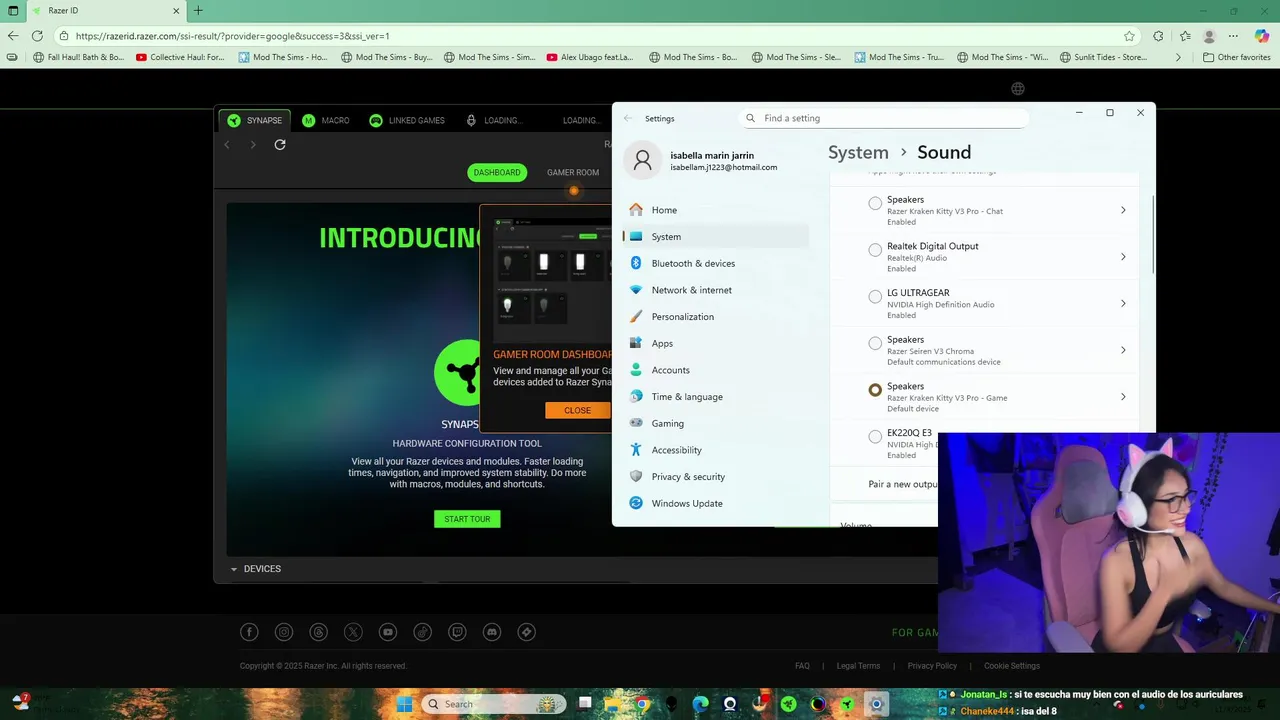Open Personalization settings
Image resolution: width=1280 pixels, height=720 pixels.
click(x=715, y=317)
